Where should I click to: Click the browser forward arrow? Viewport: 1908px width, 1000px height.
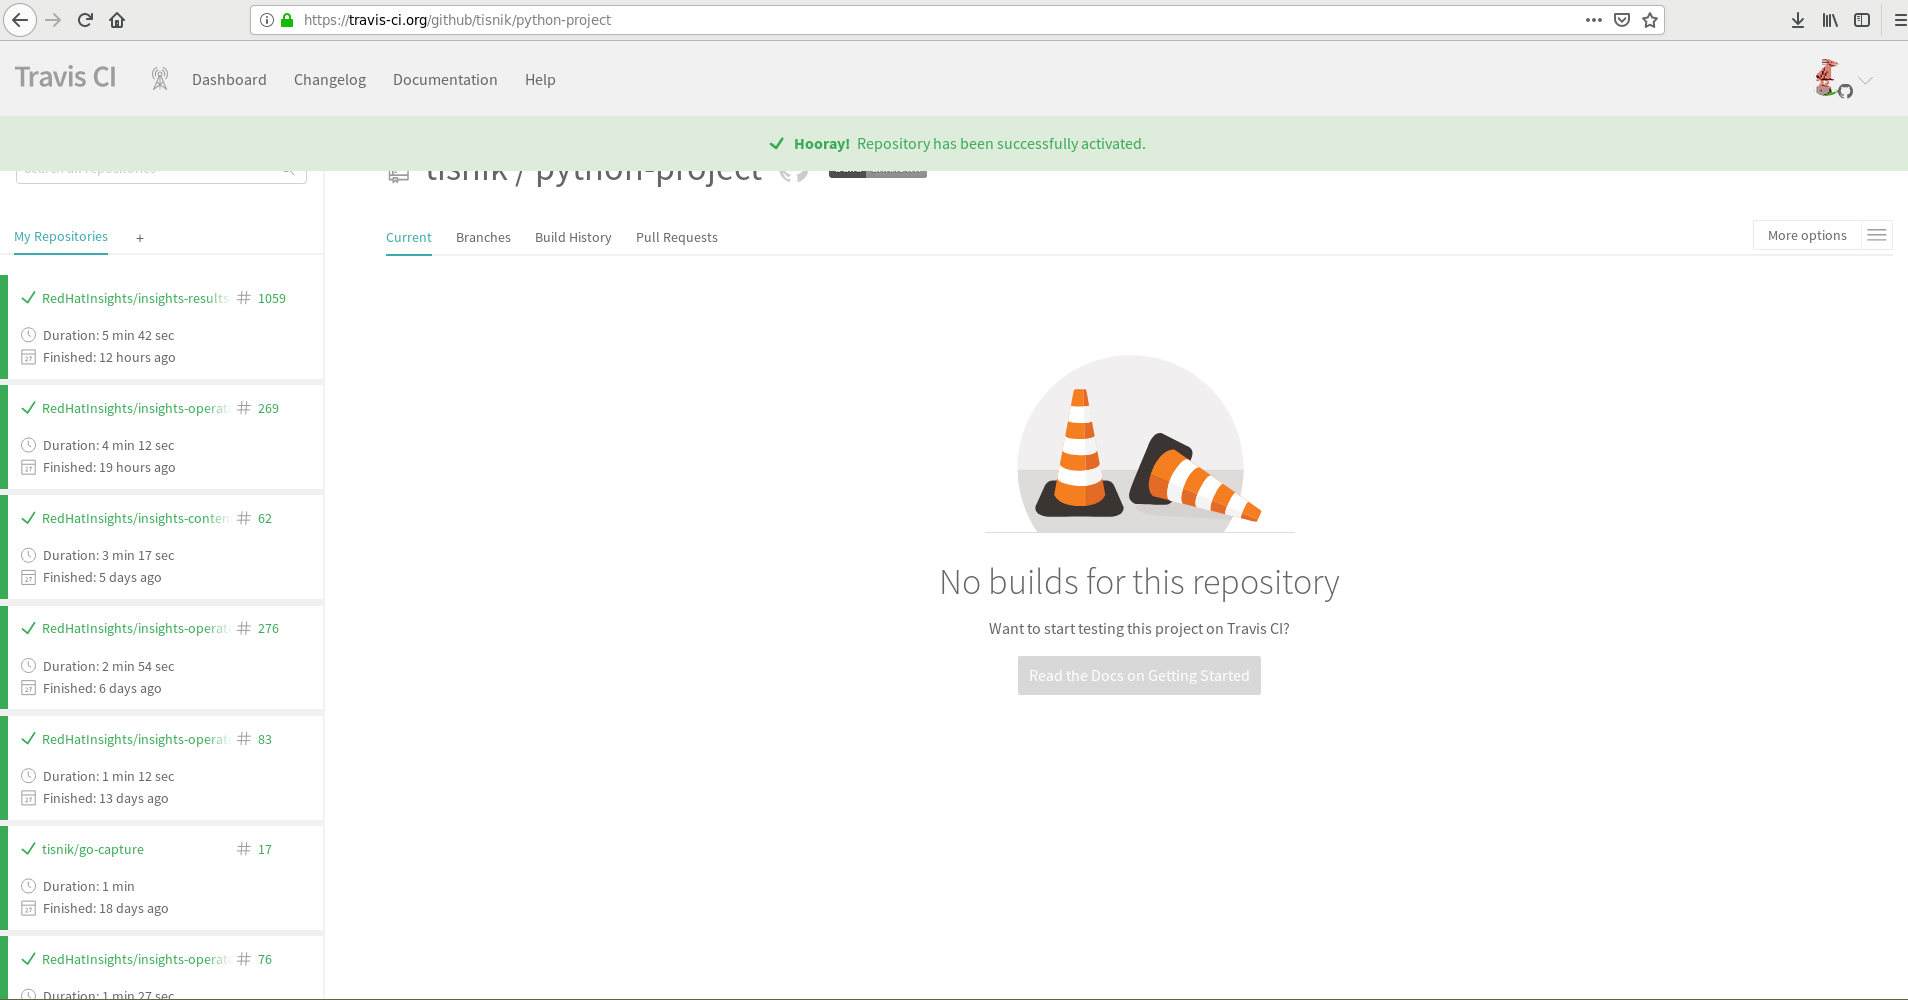(53, 20)
